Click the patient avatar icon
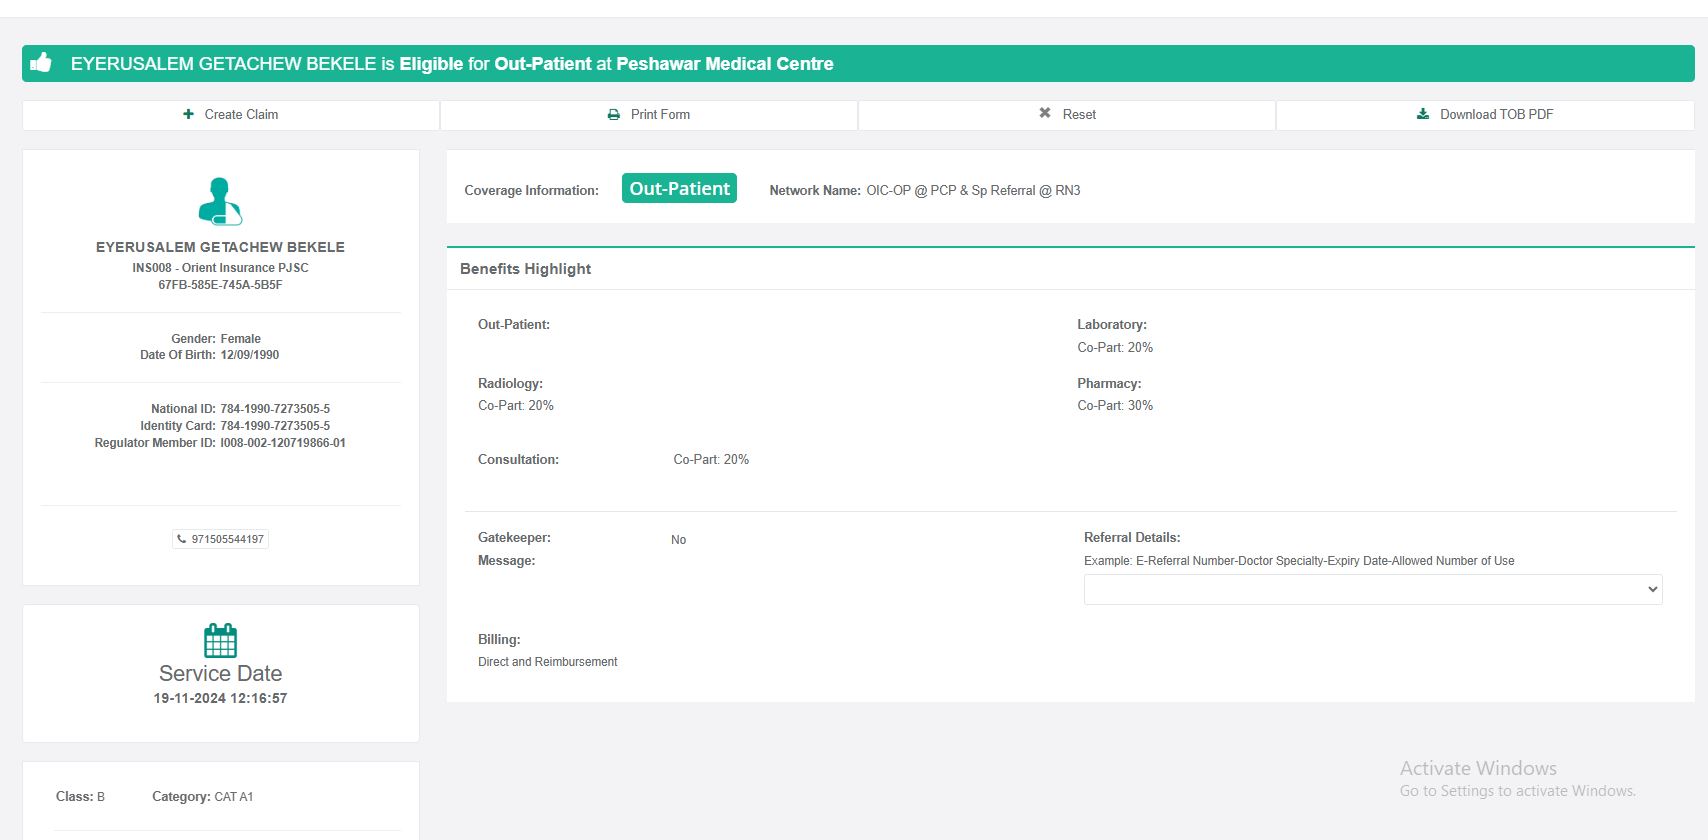Viewport: 1708px width, 840px height. [x=220, y=201]
